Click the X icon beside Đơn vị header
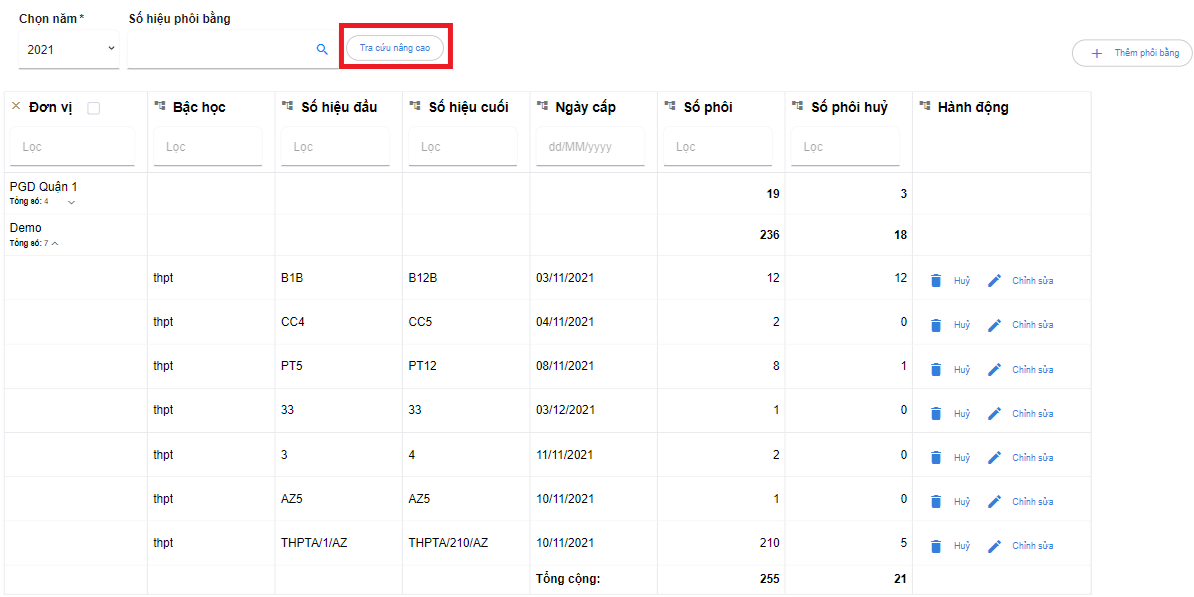Viewport: 1194px width, 597px height. pos(16,107)
